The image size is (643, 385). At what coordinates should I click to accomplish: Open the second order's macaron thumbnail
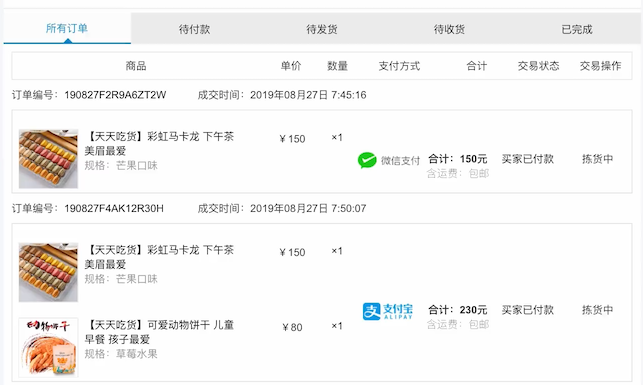(48, 272)
